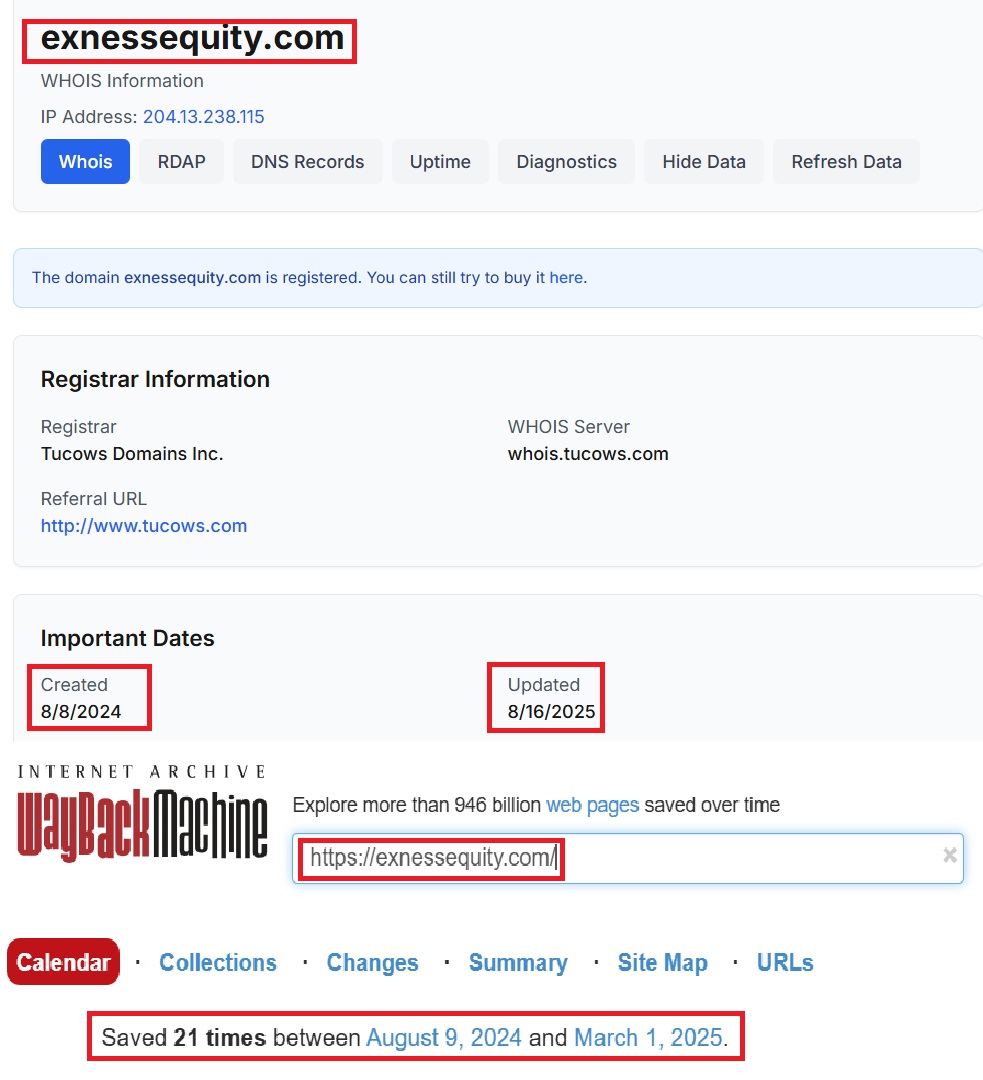The height and width of the screenshot is (1080, 983).
Task: Show the Site Map view
Action: coord(662,963)
